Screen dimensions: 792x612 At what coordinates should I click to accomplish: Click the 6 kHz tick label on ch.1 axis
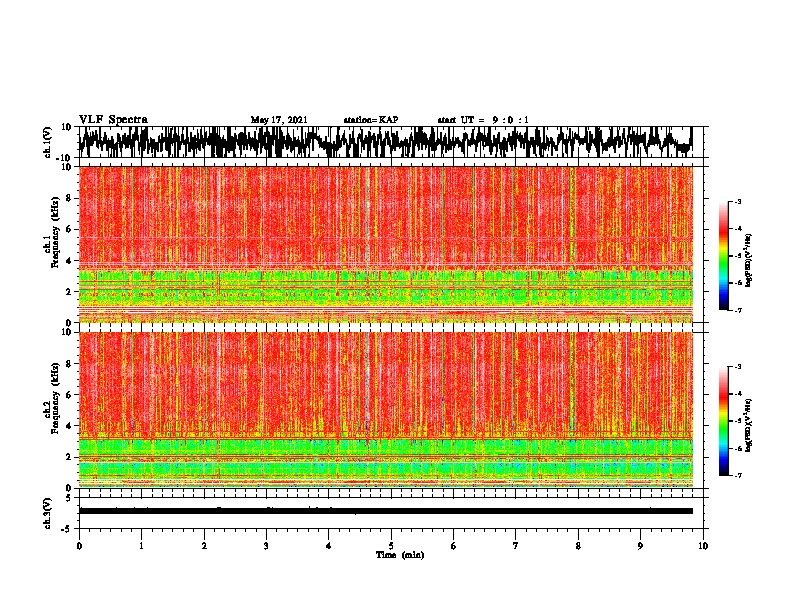[x=69, y=229]
